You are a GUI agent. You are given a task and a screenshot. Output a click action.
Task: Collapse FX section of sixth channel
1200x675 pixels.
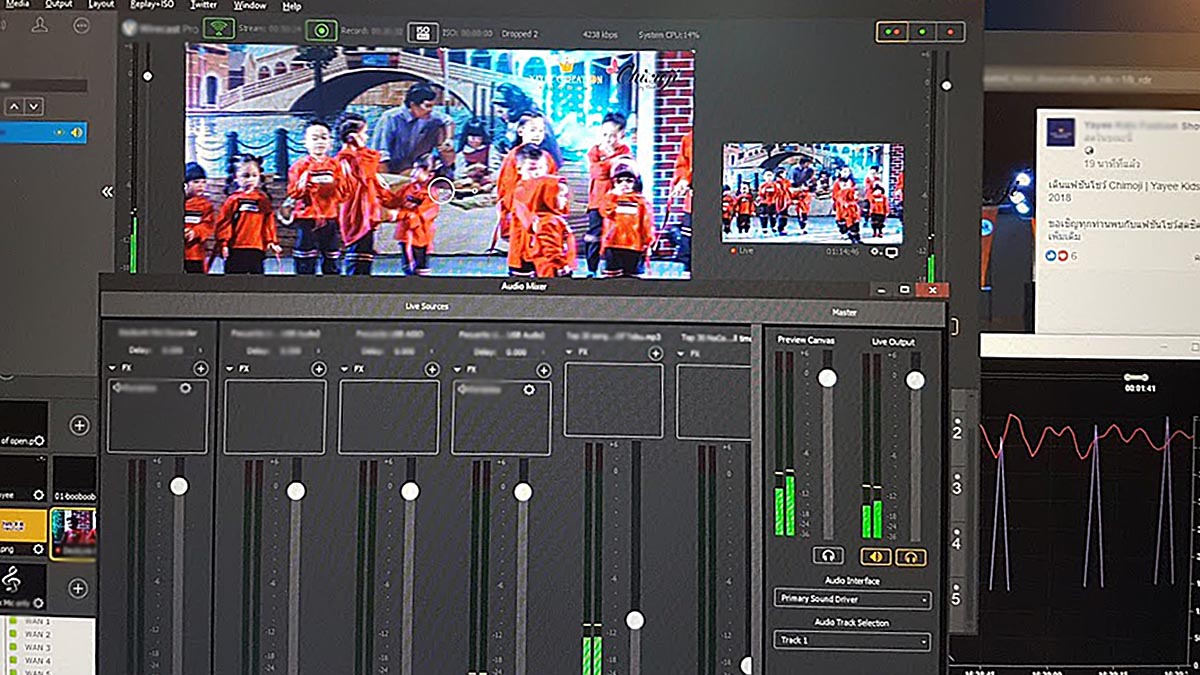682,352
